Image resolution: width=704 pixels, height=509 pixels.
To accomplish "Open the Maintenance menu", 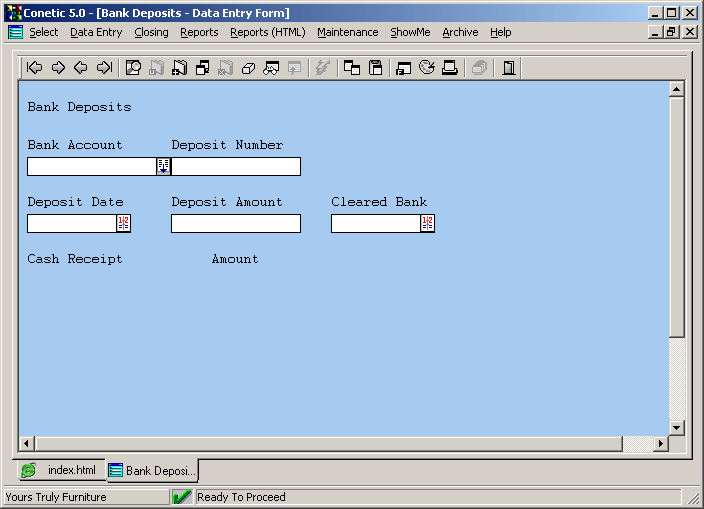I will coord(348,32).
